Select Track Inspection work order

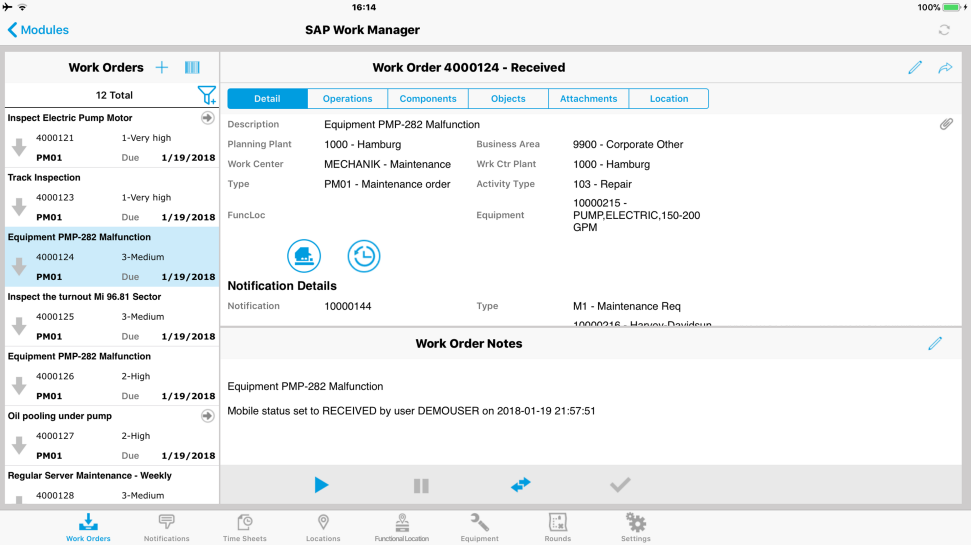112,197
